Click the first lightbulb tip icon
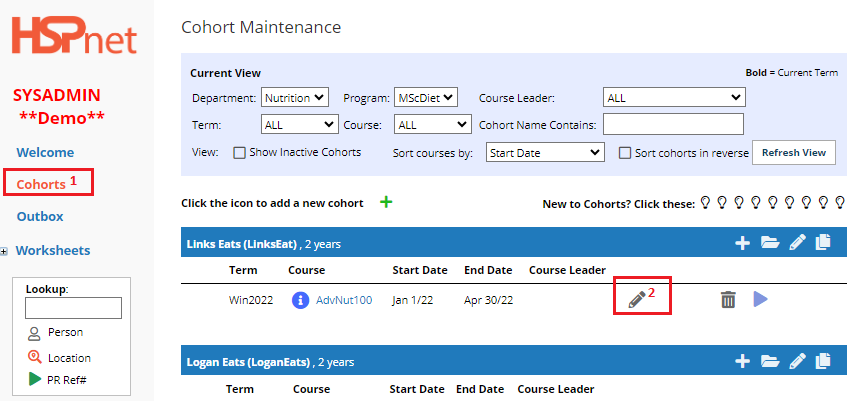 tap(704, 202)
